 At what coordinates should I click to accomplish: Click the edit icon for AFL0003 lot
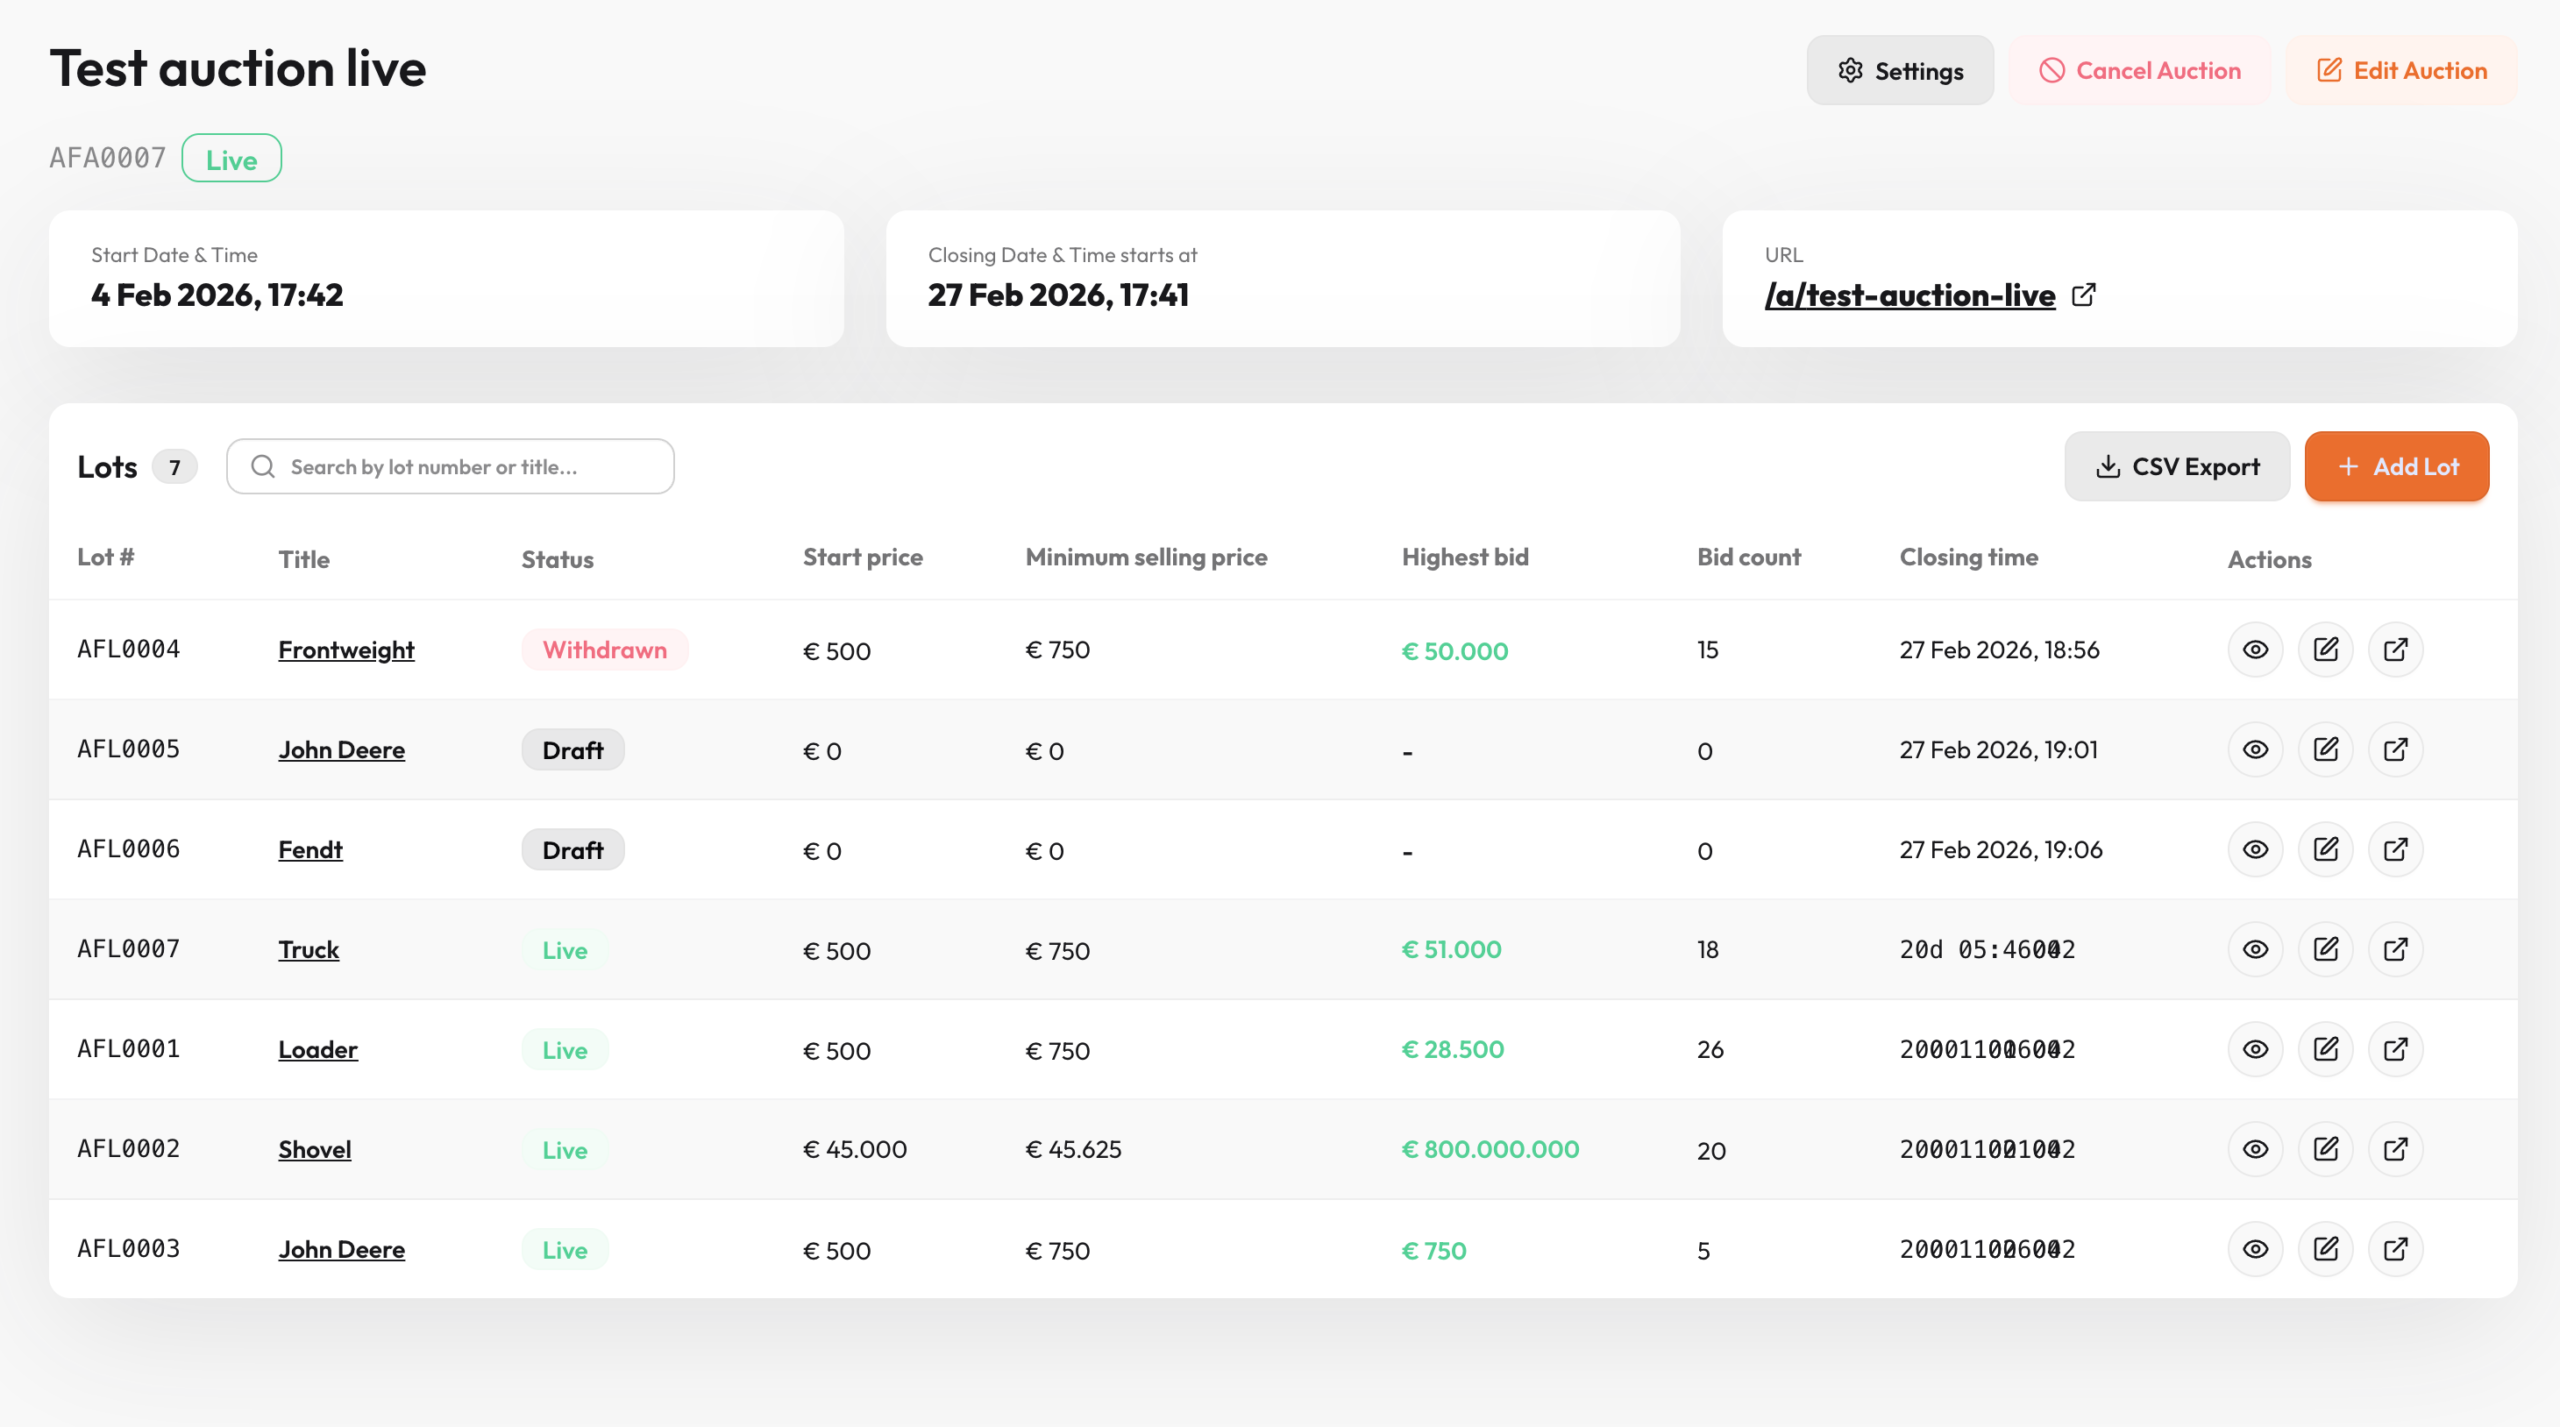click(2325, 1249)
